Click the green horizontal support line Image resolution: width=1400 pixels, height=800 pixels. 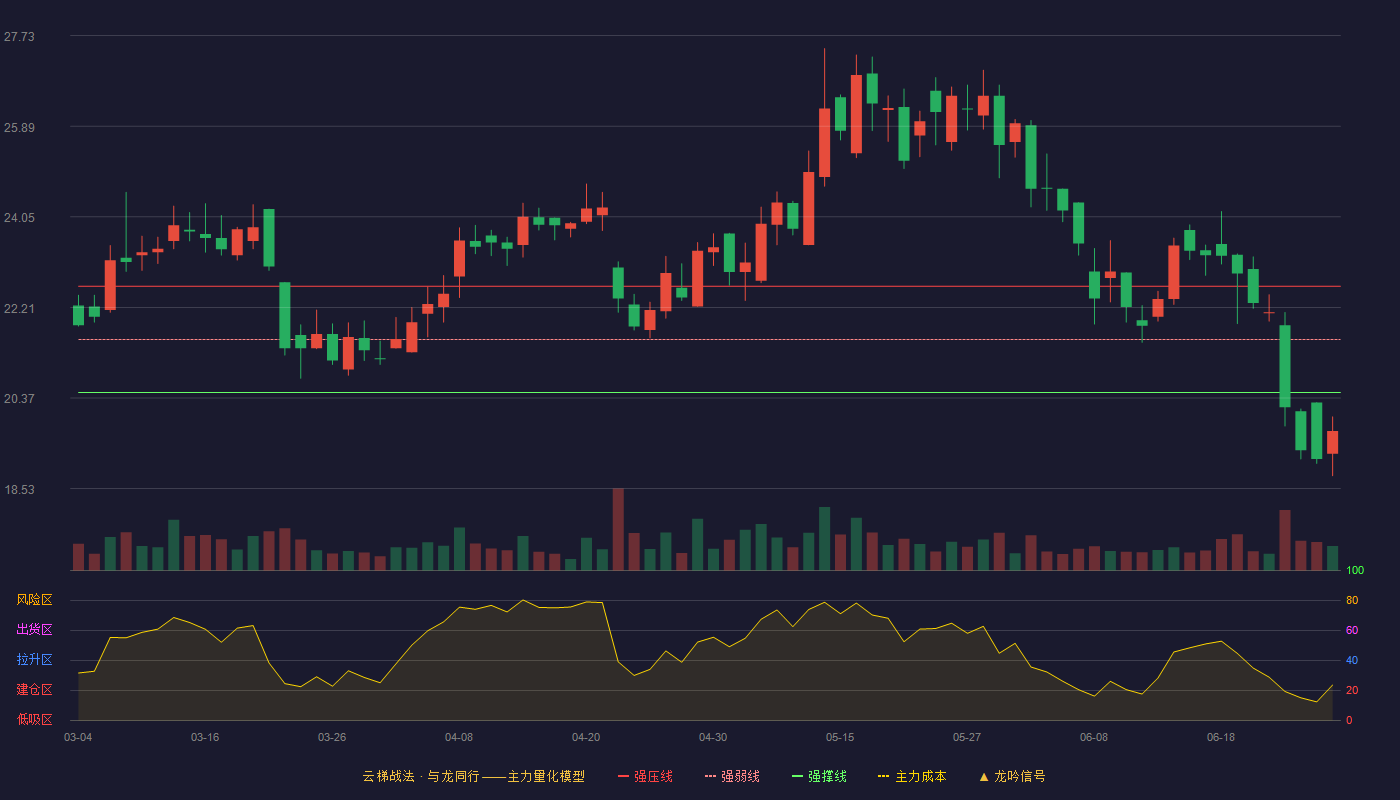(x=709, y=393)
